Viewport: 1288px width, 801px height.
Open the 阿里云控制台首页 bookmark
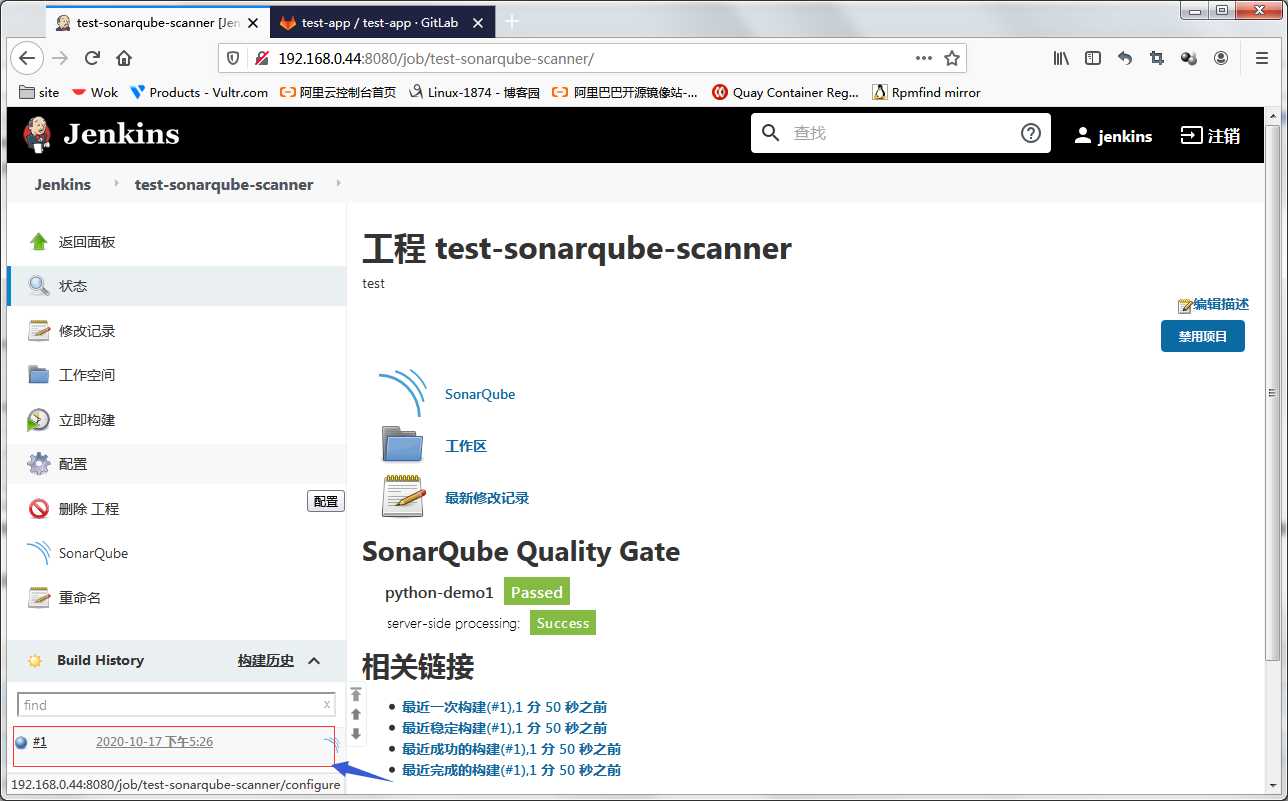pos(337,92)
